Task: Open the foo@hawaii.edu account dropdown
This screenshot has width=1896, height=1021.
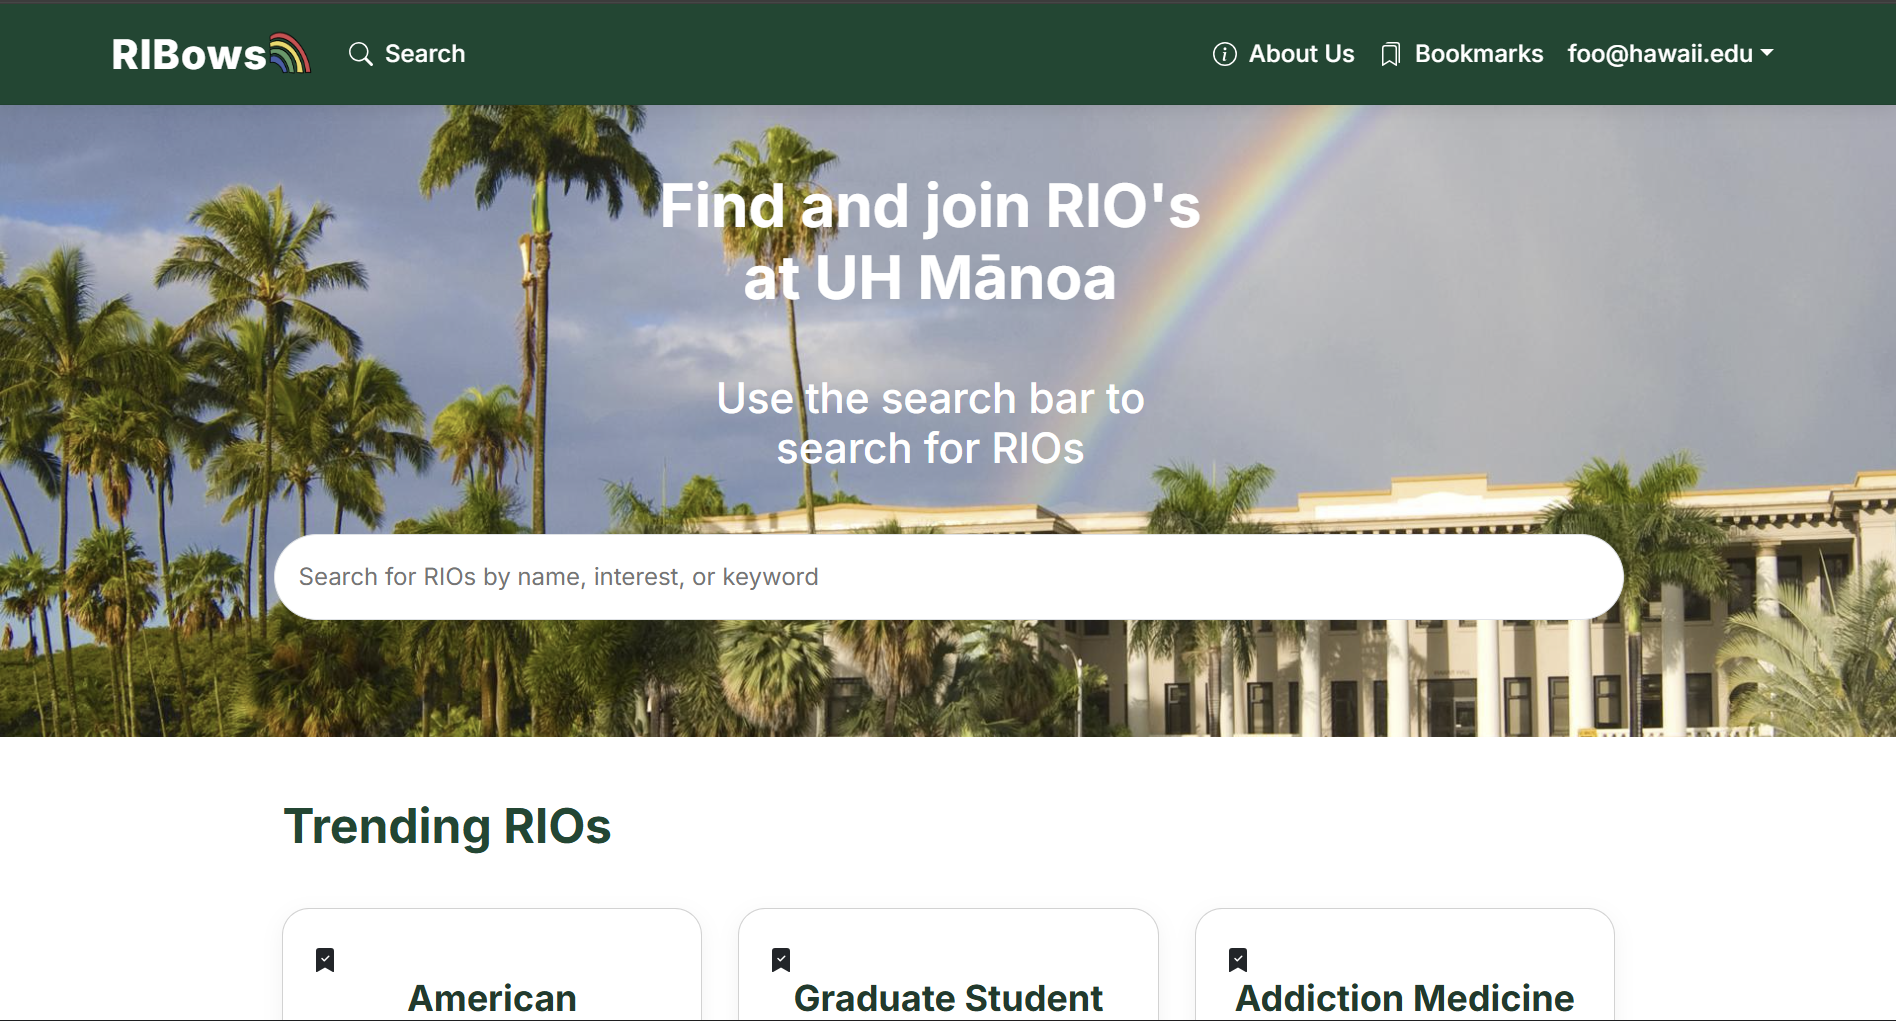Action: [x=1660, y=54]
